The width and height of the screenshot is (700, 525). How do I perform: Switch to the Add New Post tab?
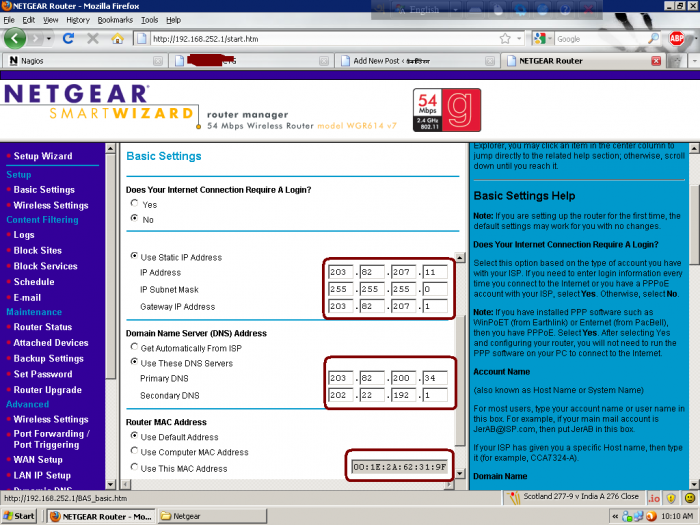[416, 61]
